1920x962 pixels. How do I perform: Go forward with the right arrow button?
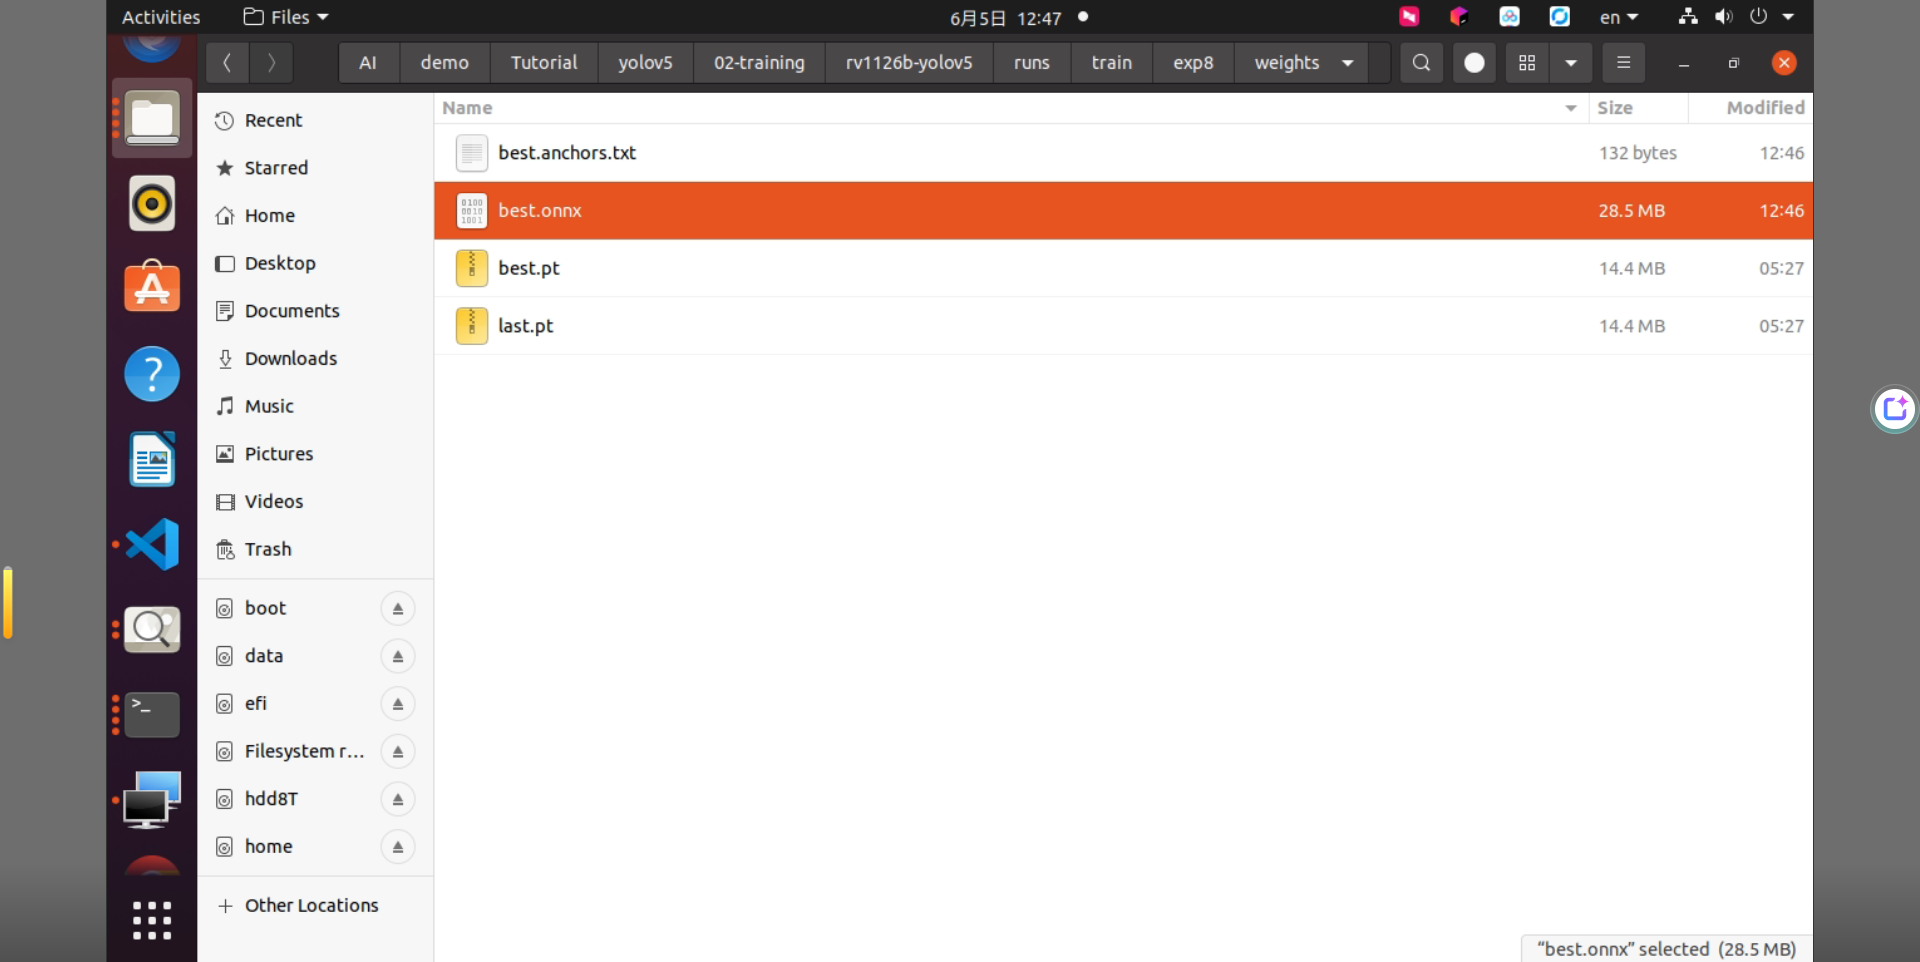pos(271,63)
